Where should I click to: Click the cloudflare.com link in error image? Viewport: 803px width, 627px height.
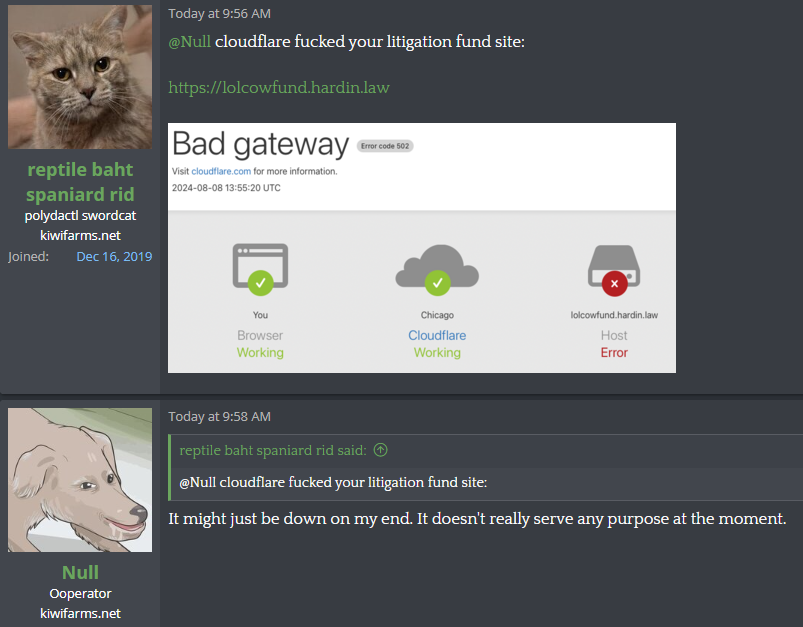(x=221, y=171)
